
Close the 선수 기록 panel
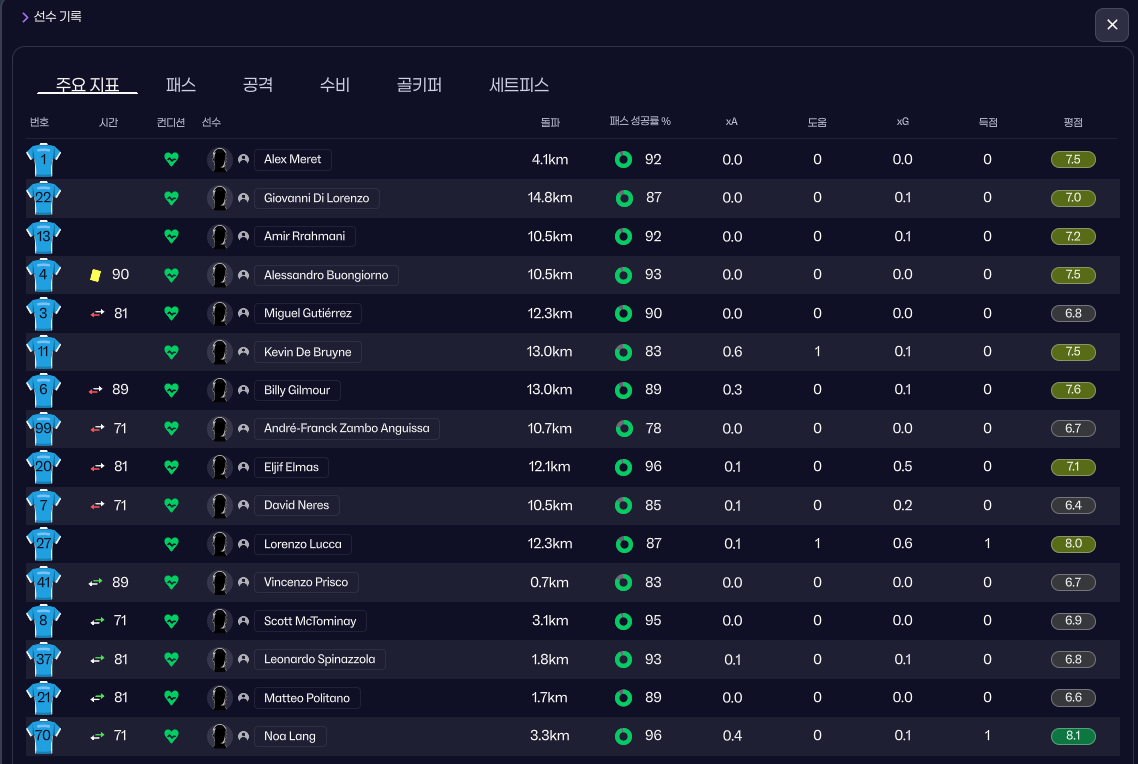pos(1112,25)
